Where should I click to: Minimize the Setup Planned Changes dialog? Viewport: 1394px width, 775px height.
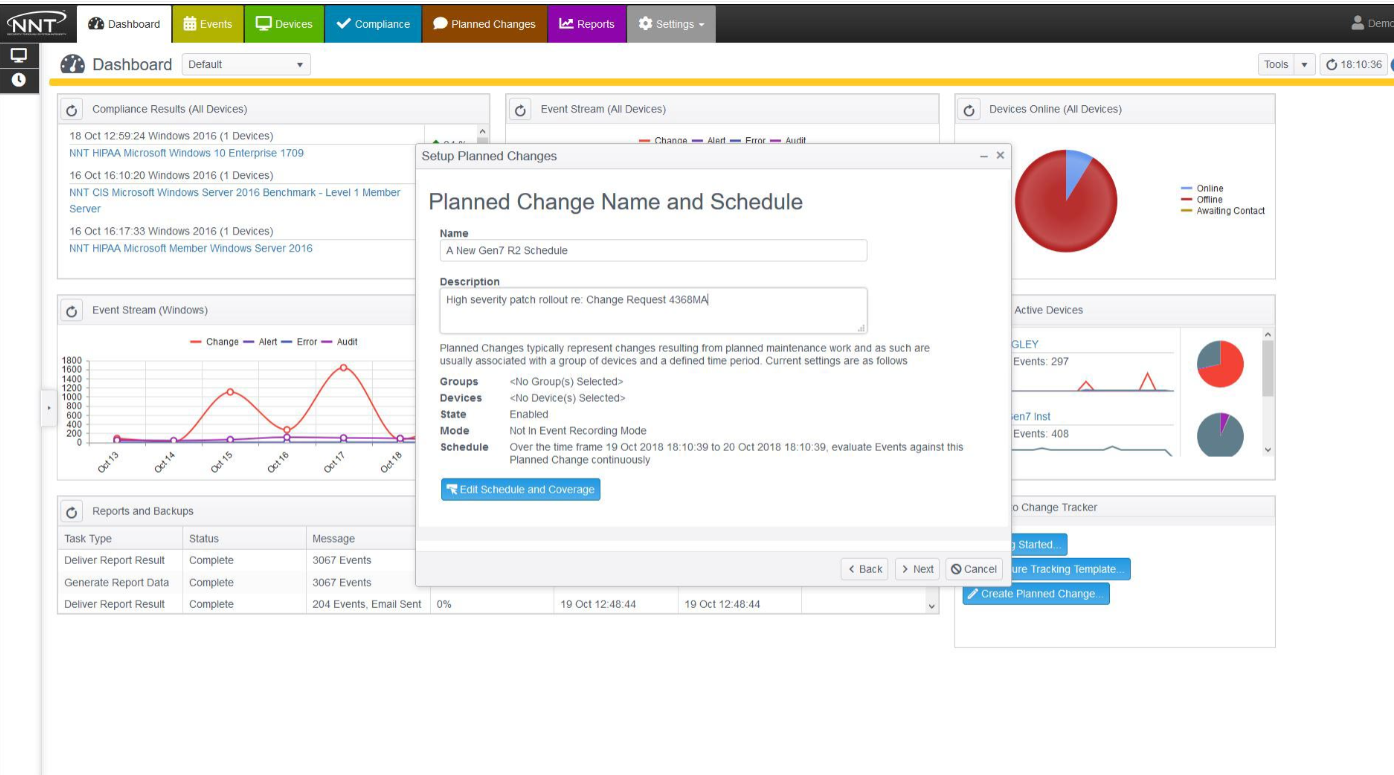[984, 156]
